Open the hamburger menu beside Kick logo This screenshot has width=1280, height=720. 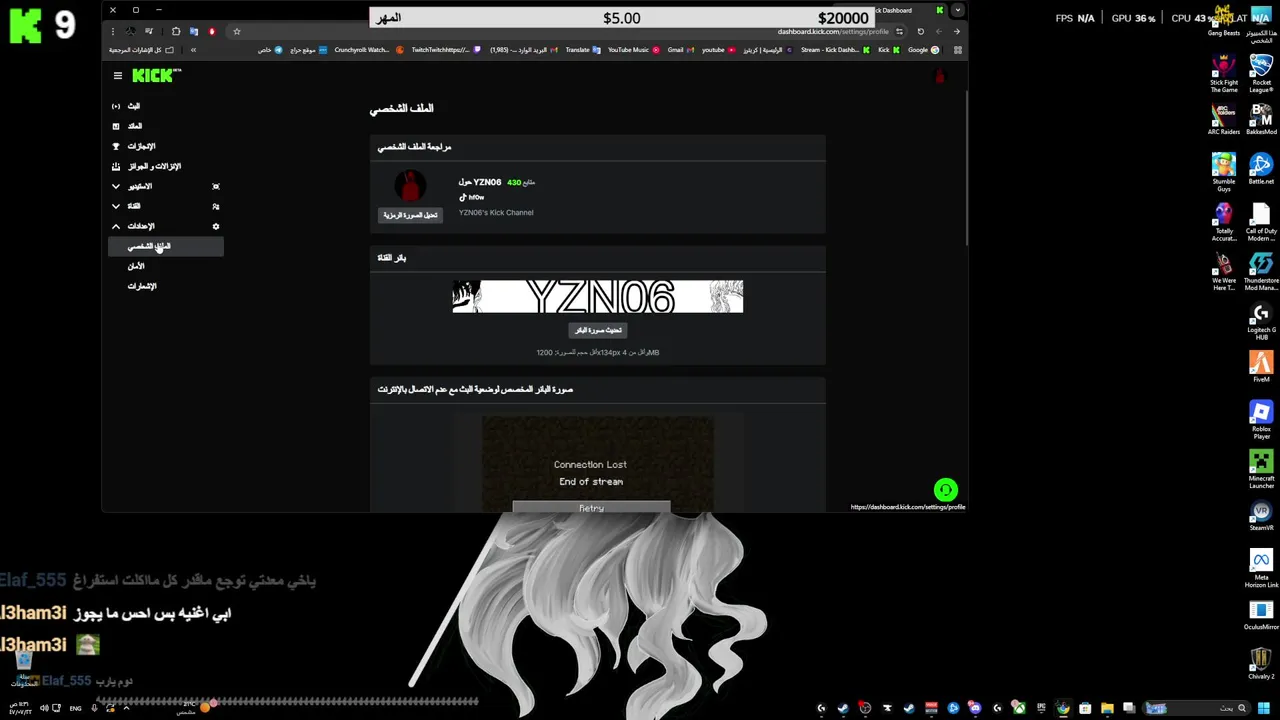pos(117,76)
